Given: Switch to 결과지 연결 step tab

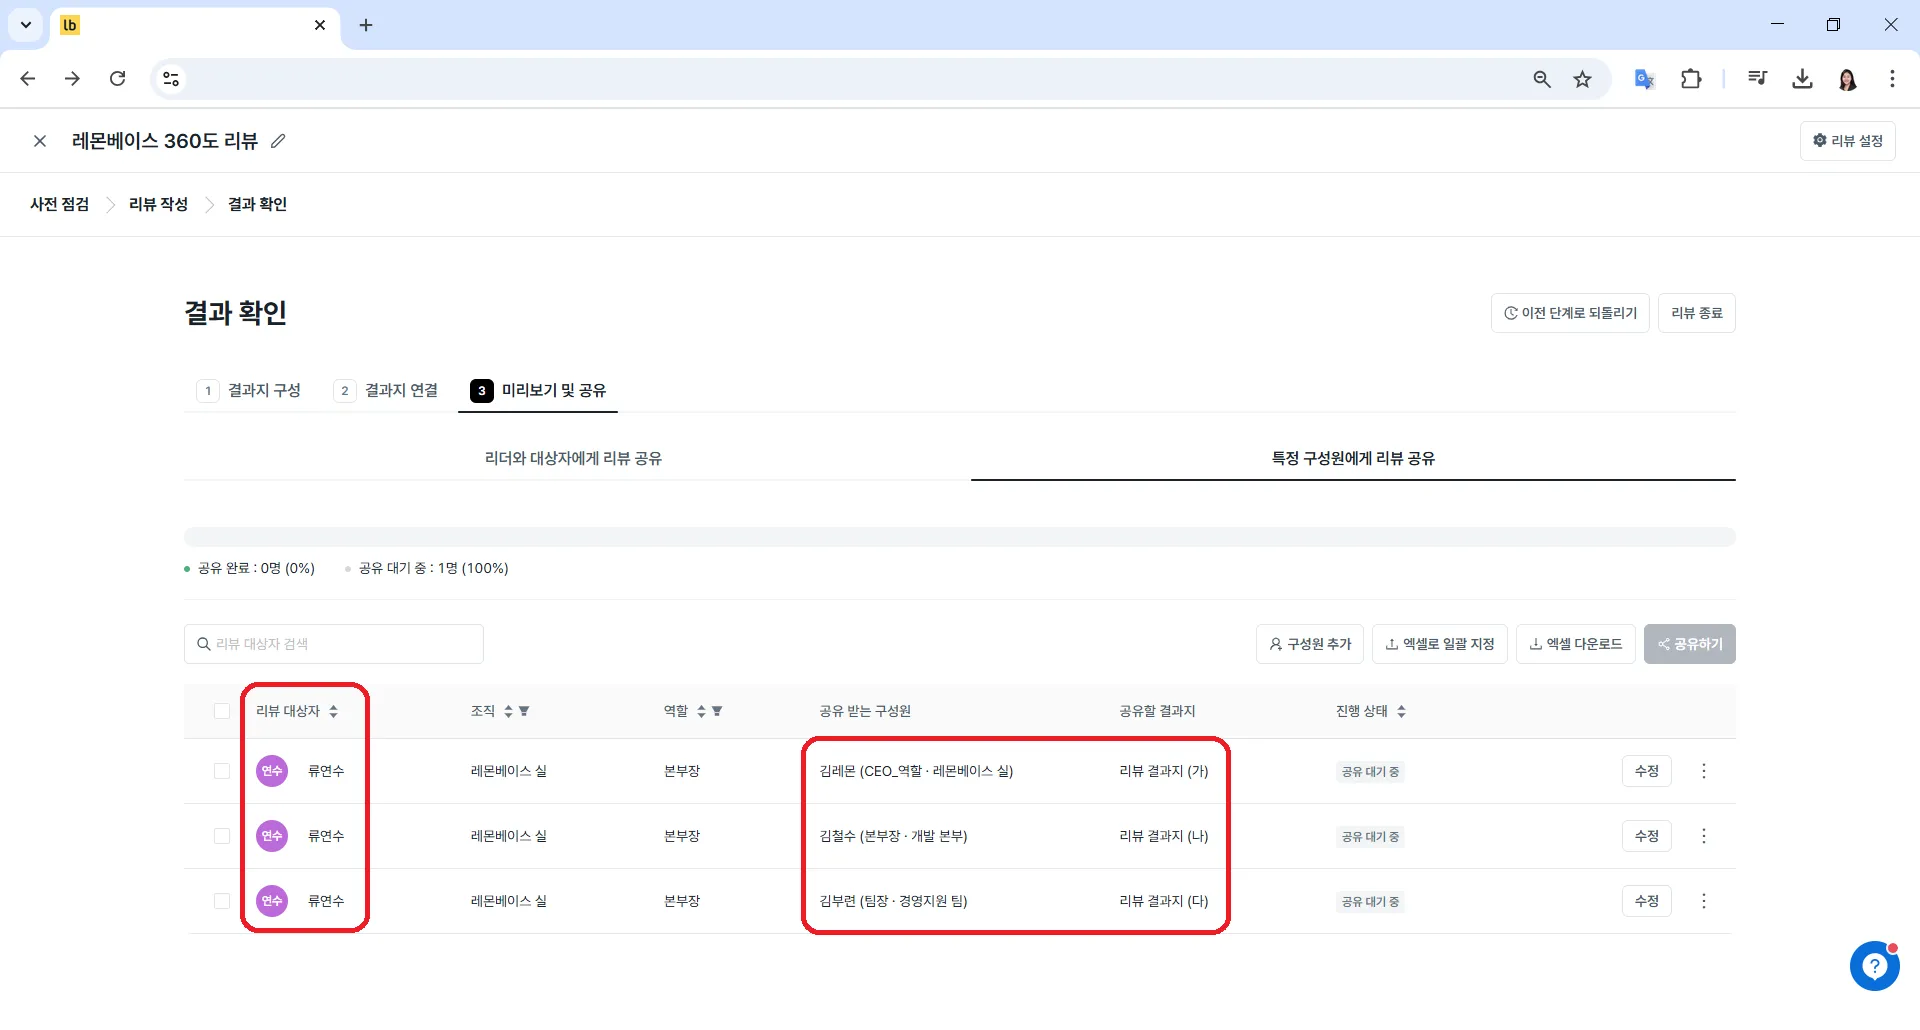Looking at the screenshot, I should click(387, 390).
